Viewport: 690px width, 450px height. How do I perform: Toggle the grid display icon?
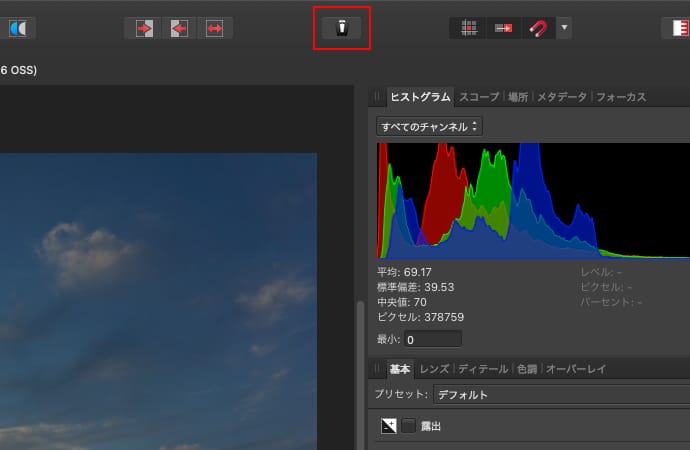click(468, 28)
